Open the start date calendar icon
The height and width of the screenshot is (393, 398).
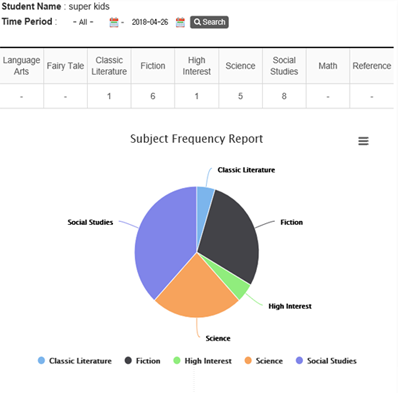(114, 22)
